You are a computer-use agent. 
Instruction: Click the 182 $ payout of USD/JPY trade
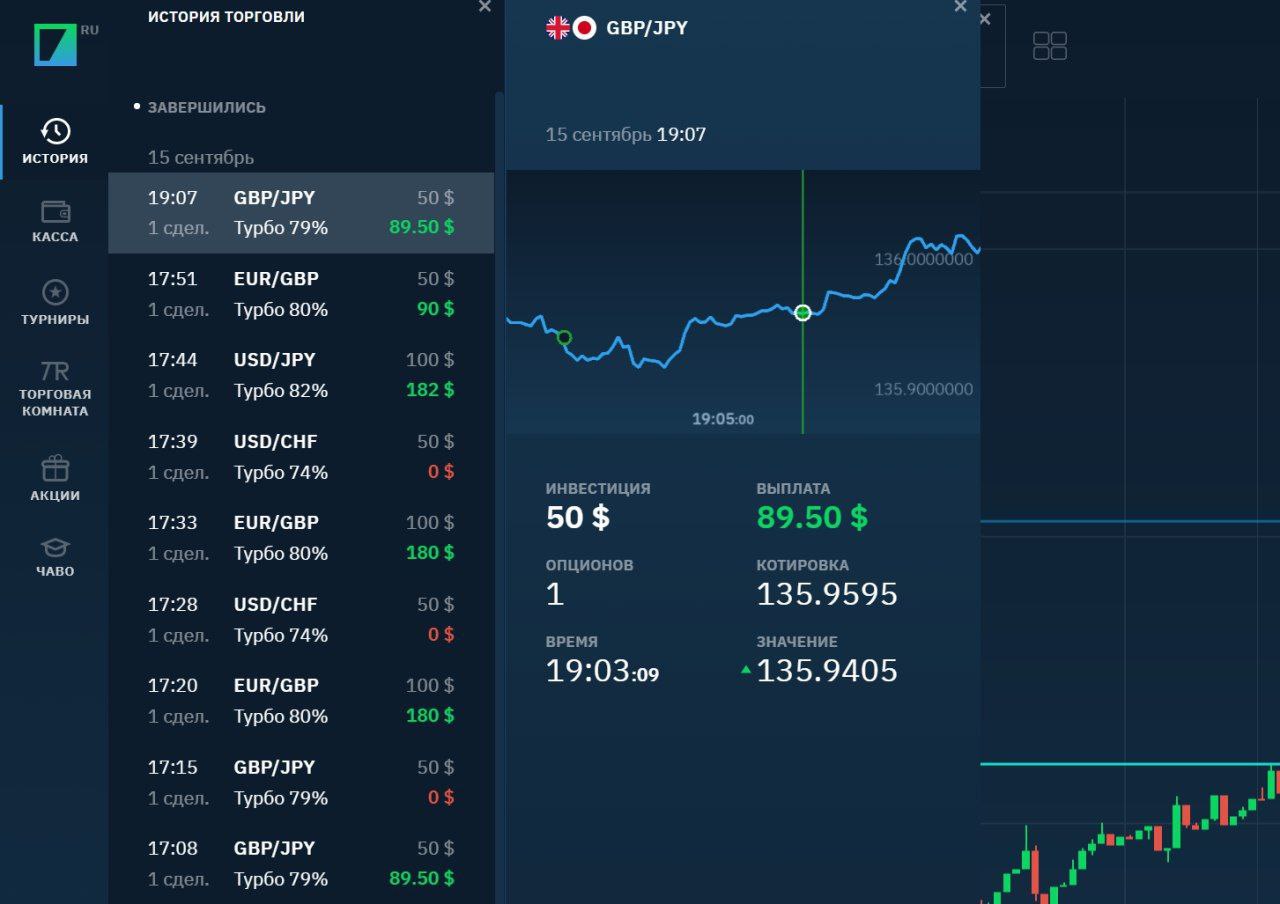click(430, 390)
